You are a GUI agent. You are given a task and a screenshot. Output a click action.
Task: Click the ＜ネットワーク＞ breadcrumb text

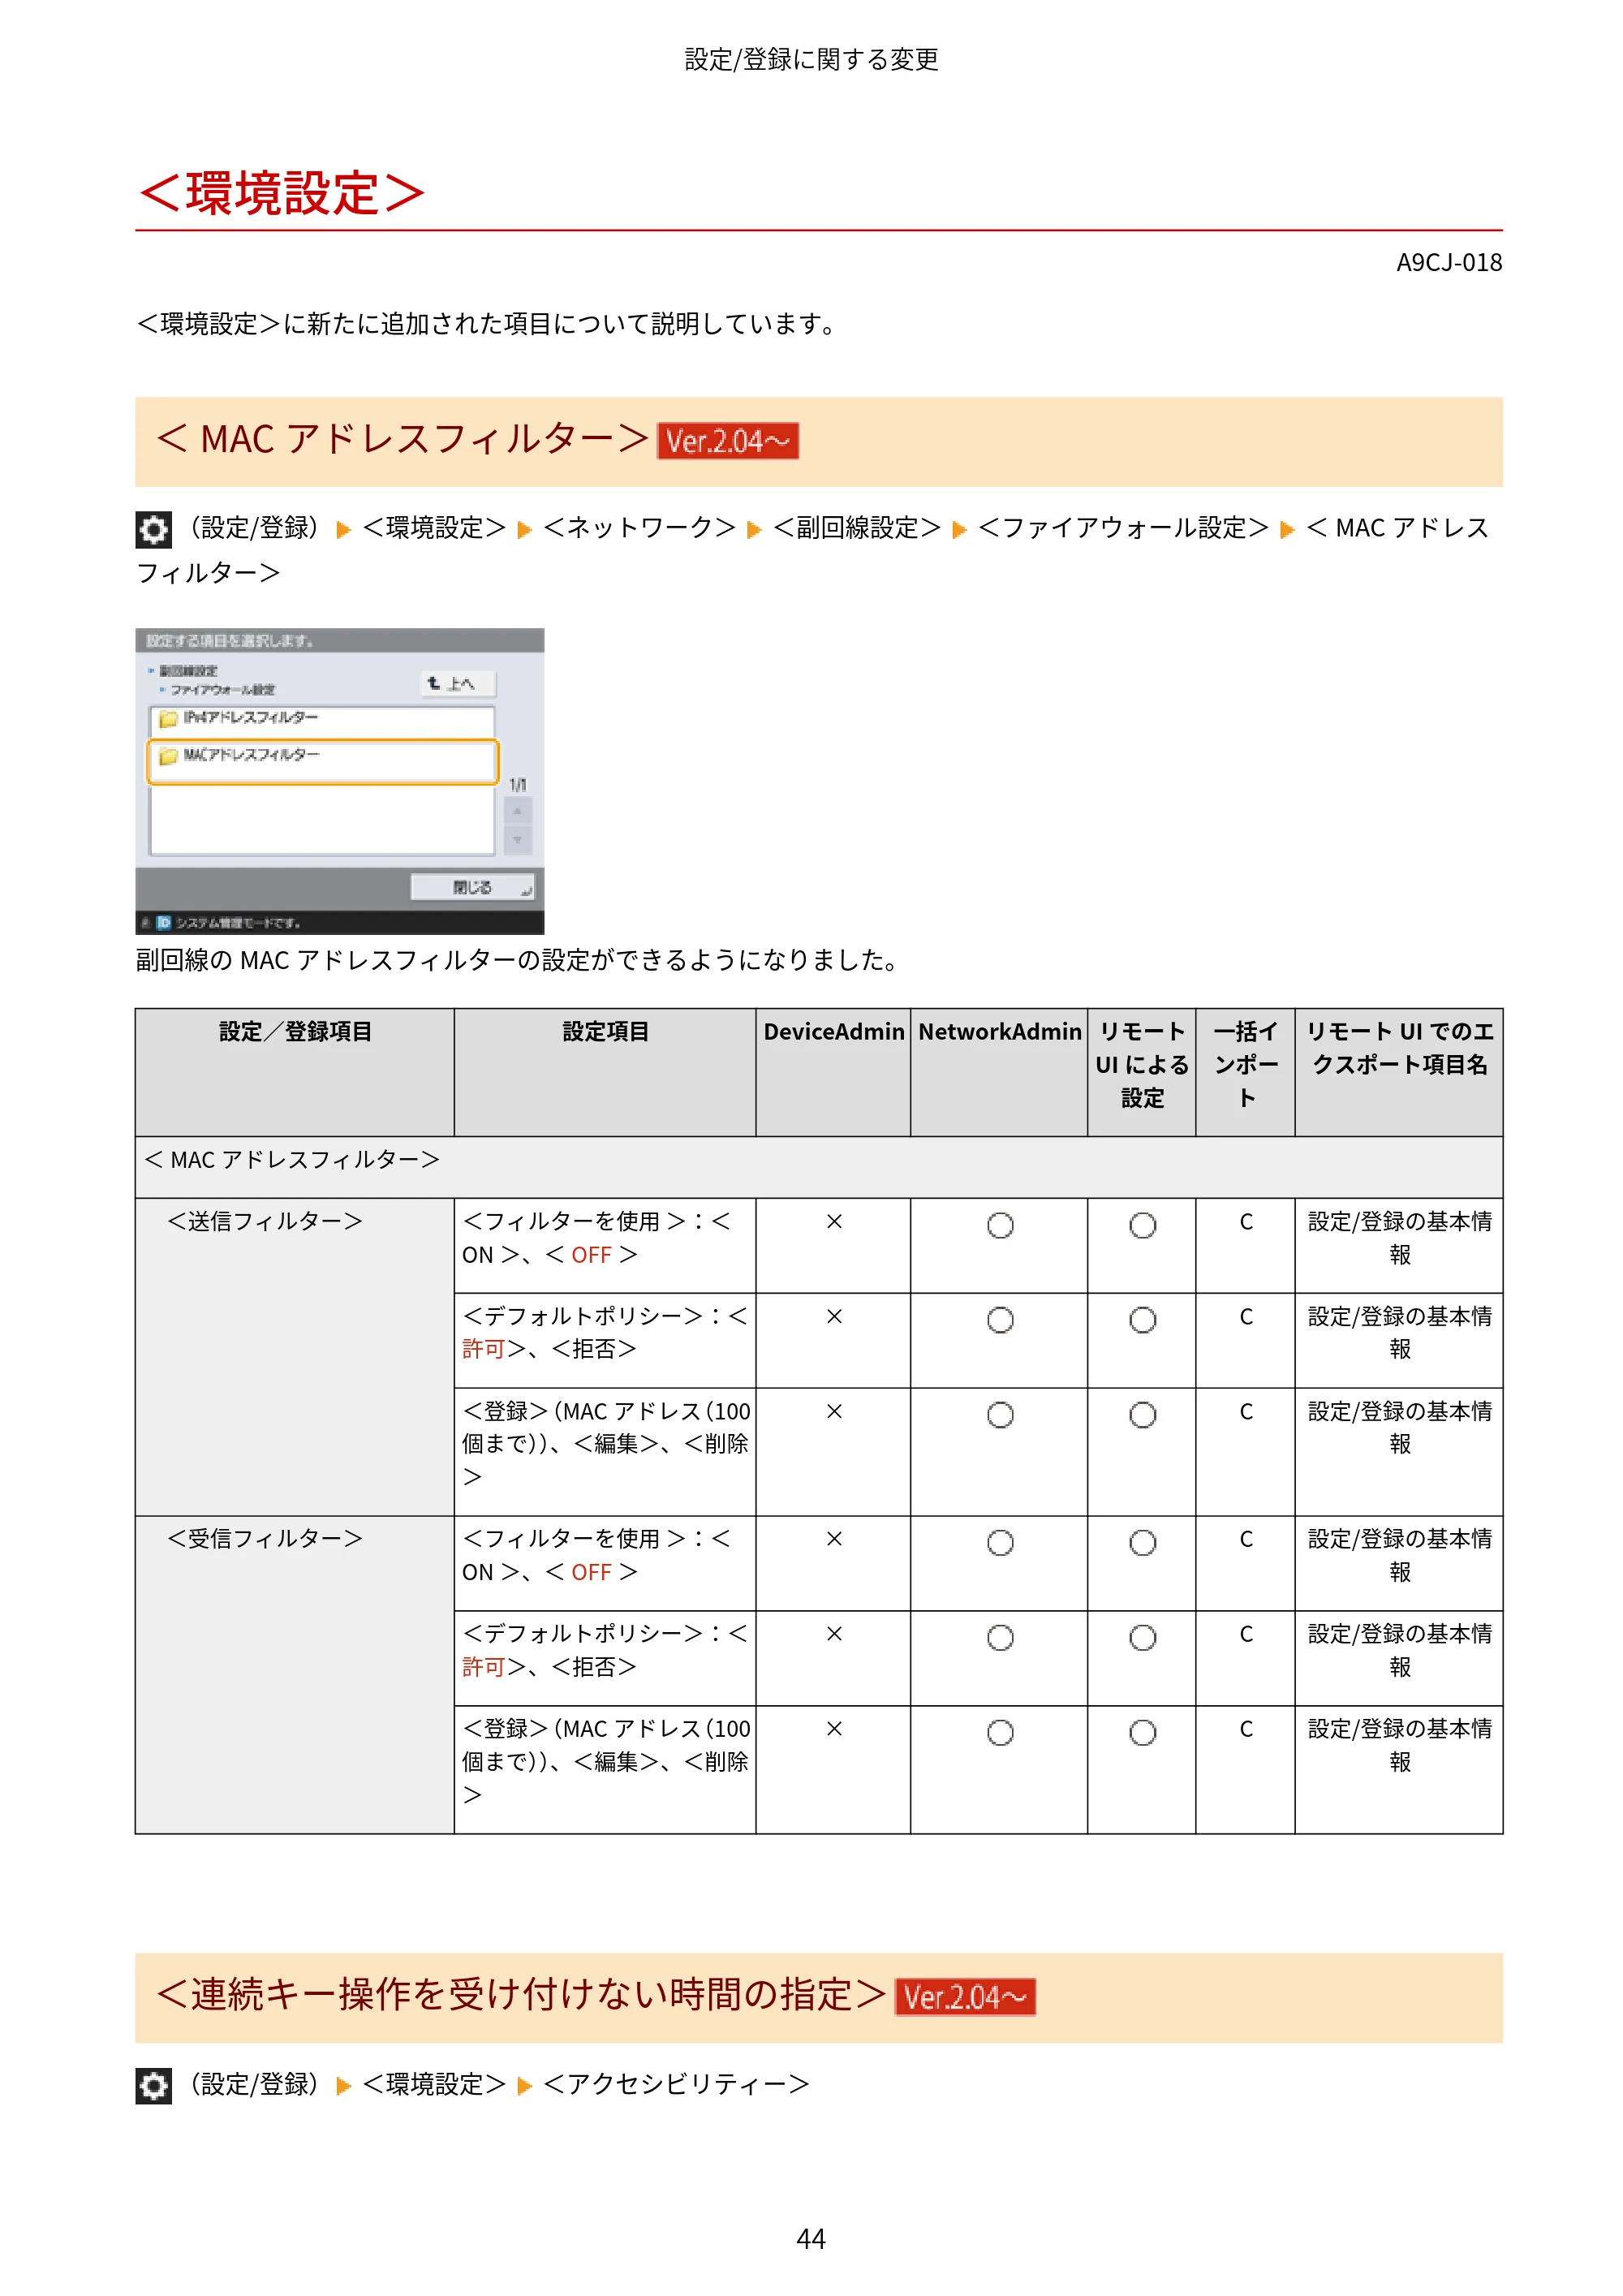click(x=639, y=528)
